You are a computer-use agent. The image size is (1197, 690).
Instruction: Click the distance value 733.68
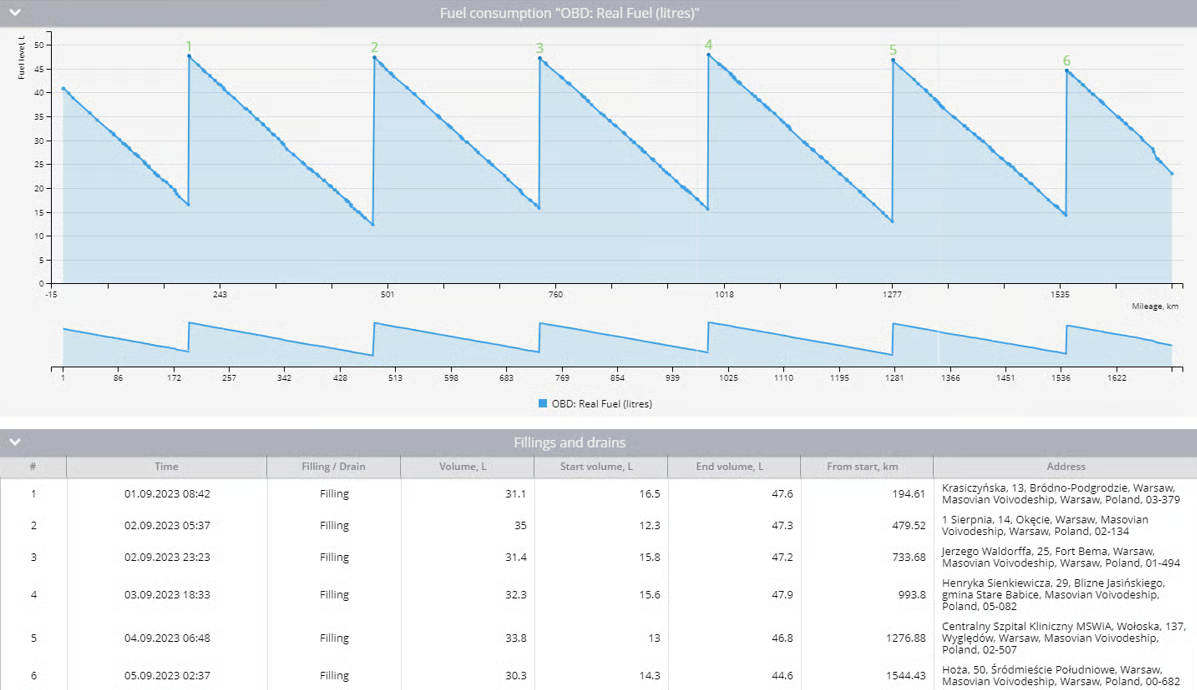tap(908, 557)
